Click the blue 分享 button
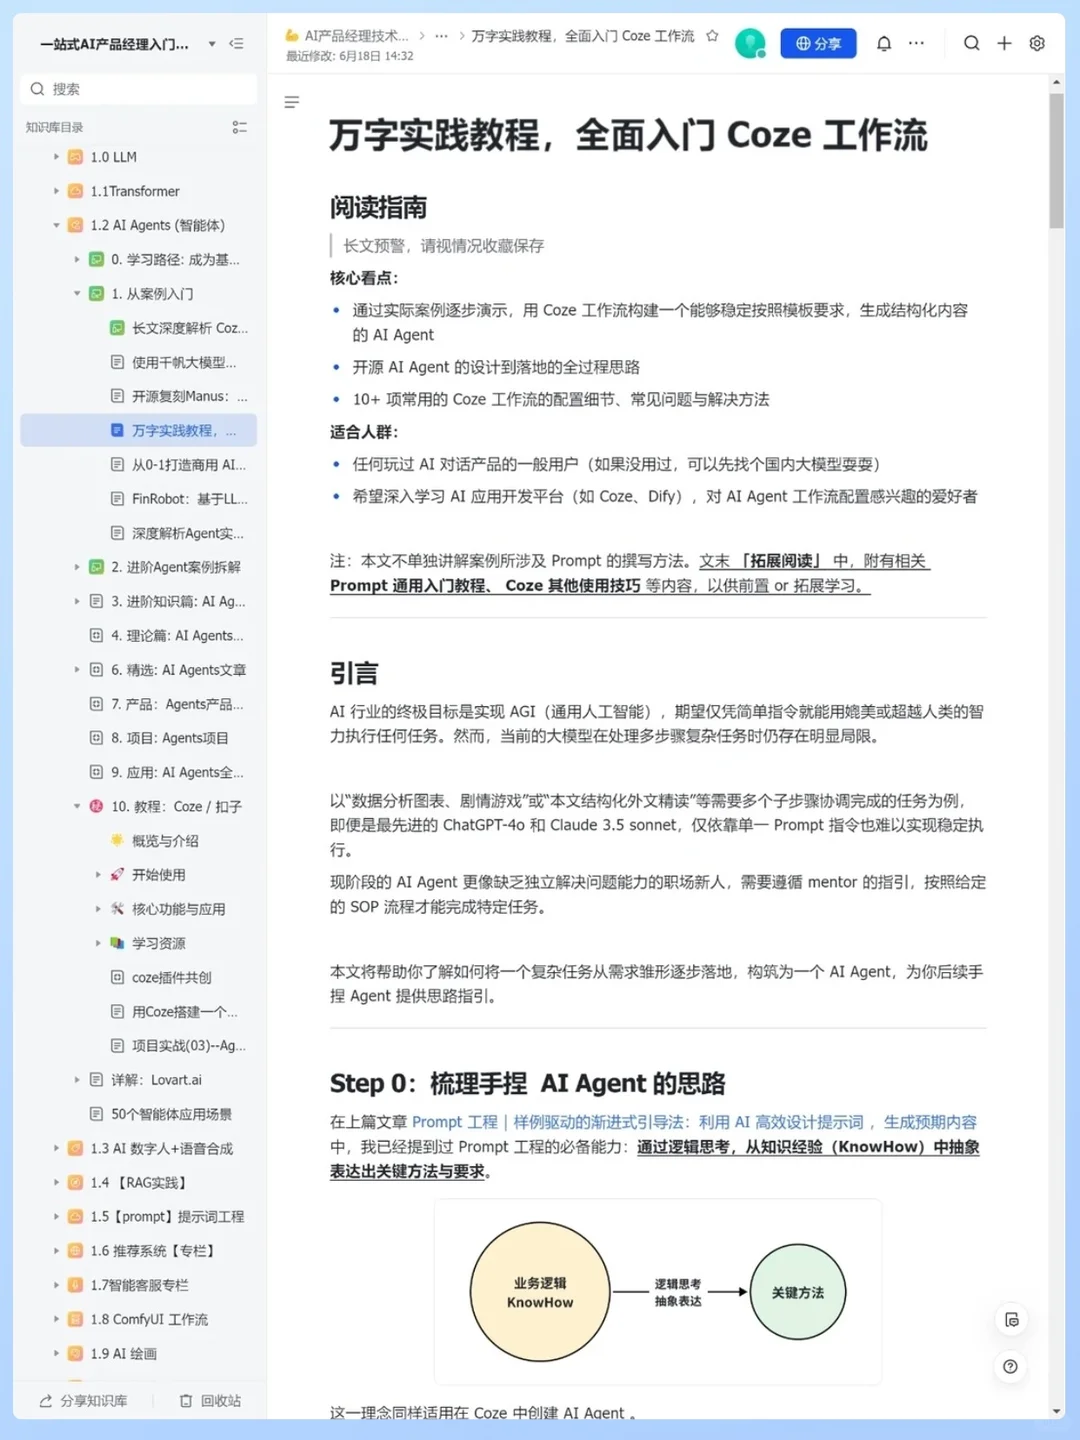 pos(818,44)
